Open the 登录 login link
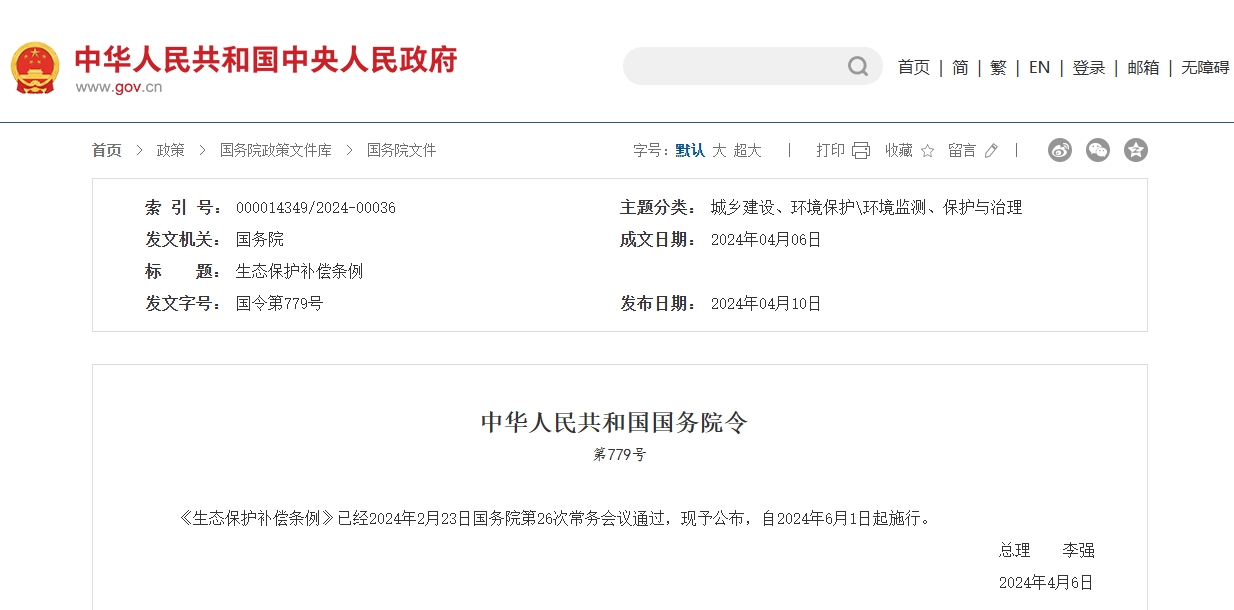This screenshot has width=1234, height=610. [1088, 67]
